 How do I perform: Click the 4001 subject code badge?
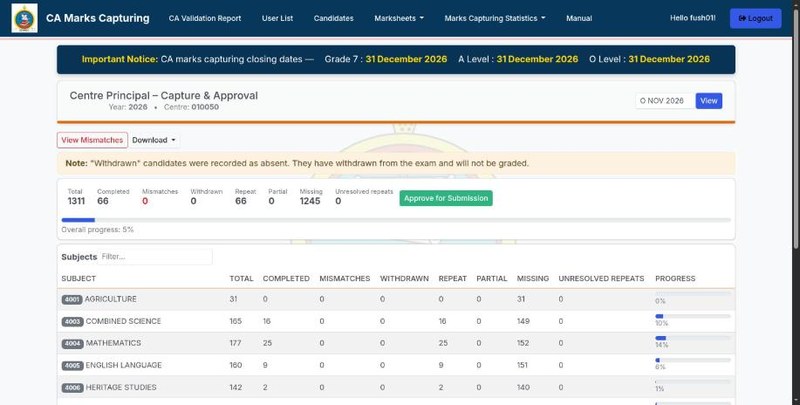72,299
